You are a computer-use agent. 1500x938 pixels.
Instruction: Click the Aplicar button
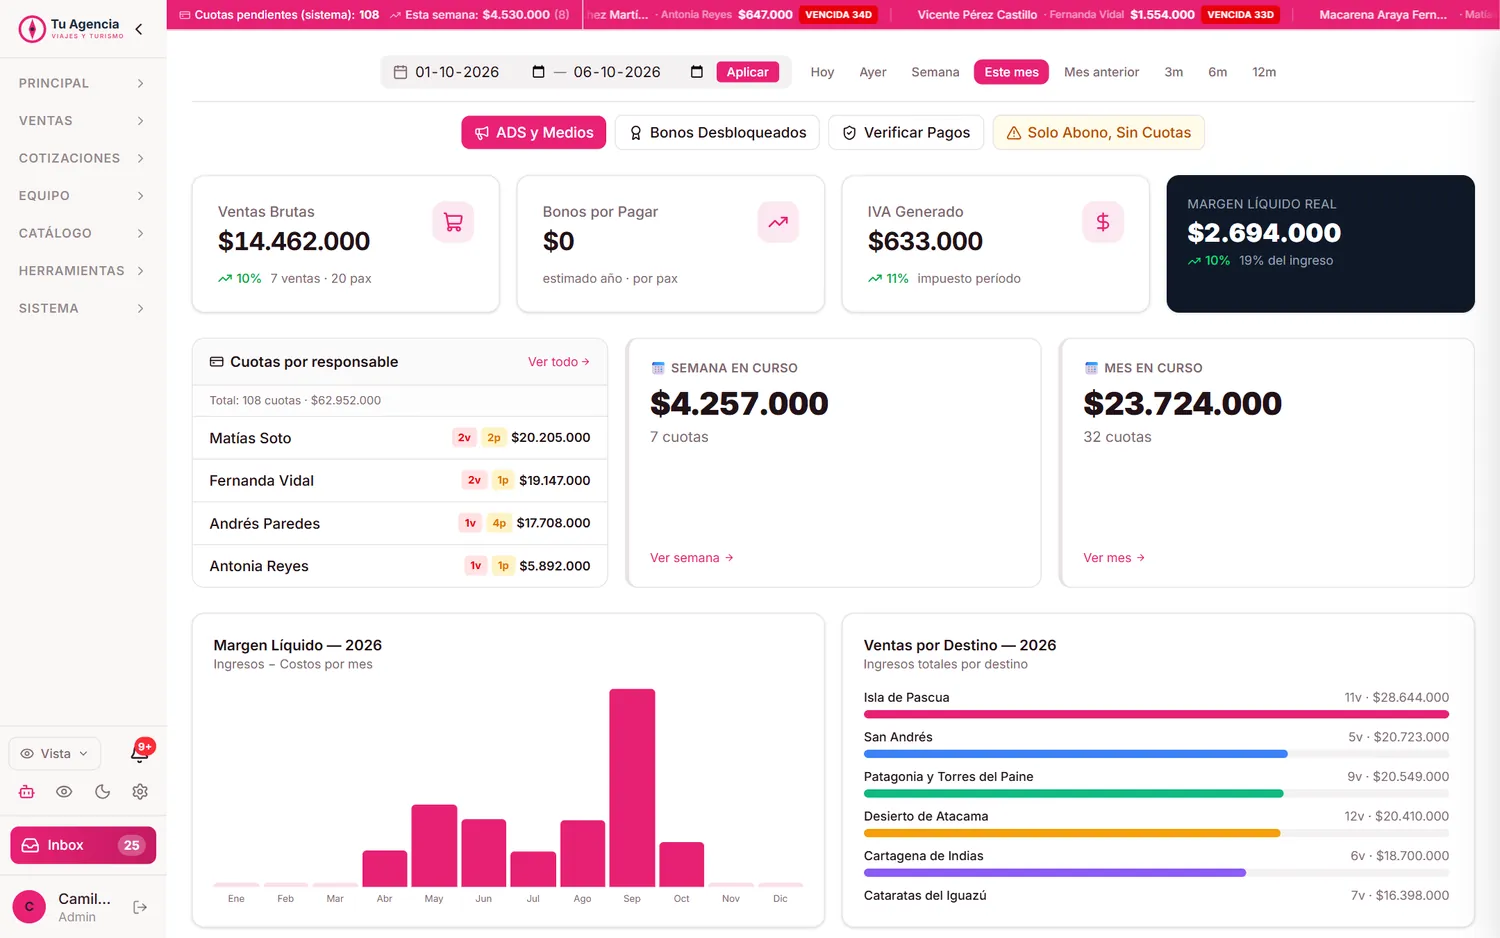click(747, 72)
